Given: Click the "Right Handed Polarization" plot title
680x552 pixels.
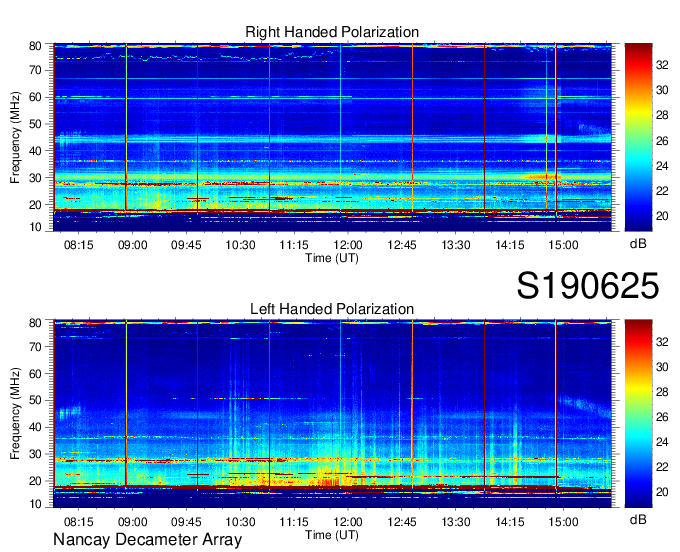Looking at the screenshot, I should tap(332, 32).
